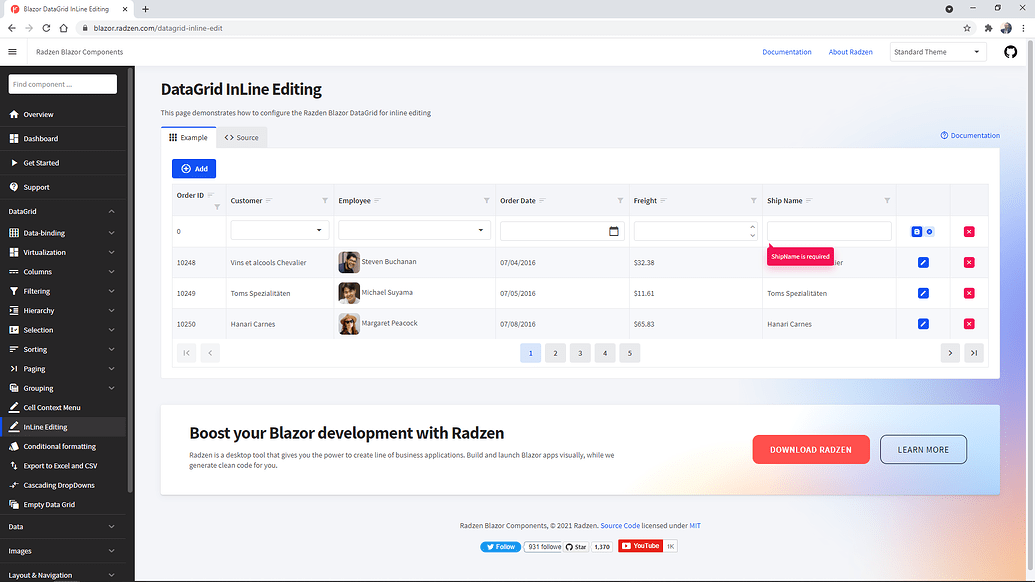The height and width of the screenshot is (582, 1035).
Task: Go to page 3 in the pagination
Action: (579, 353)
